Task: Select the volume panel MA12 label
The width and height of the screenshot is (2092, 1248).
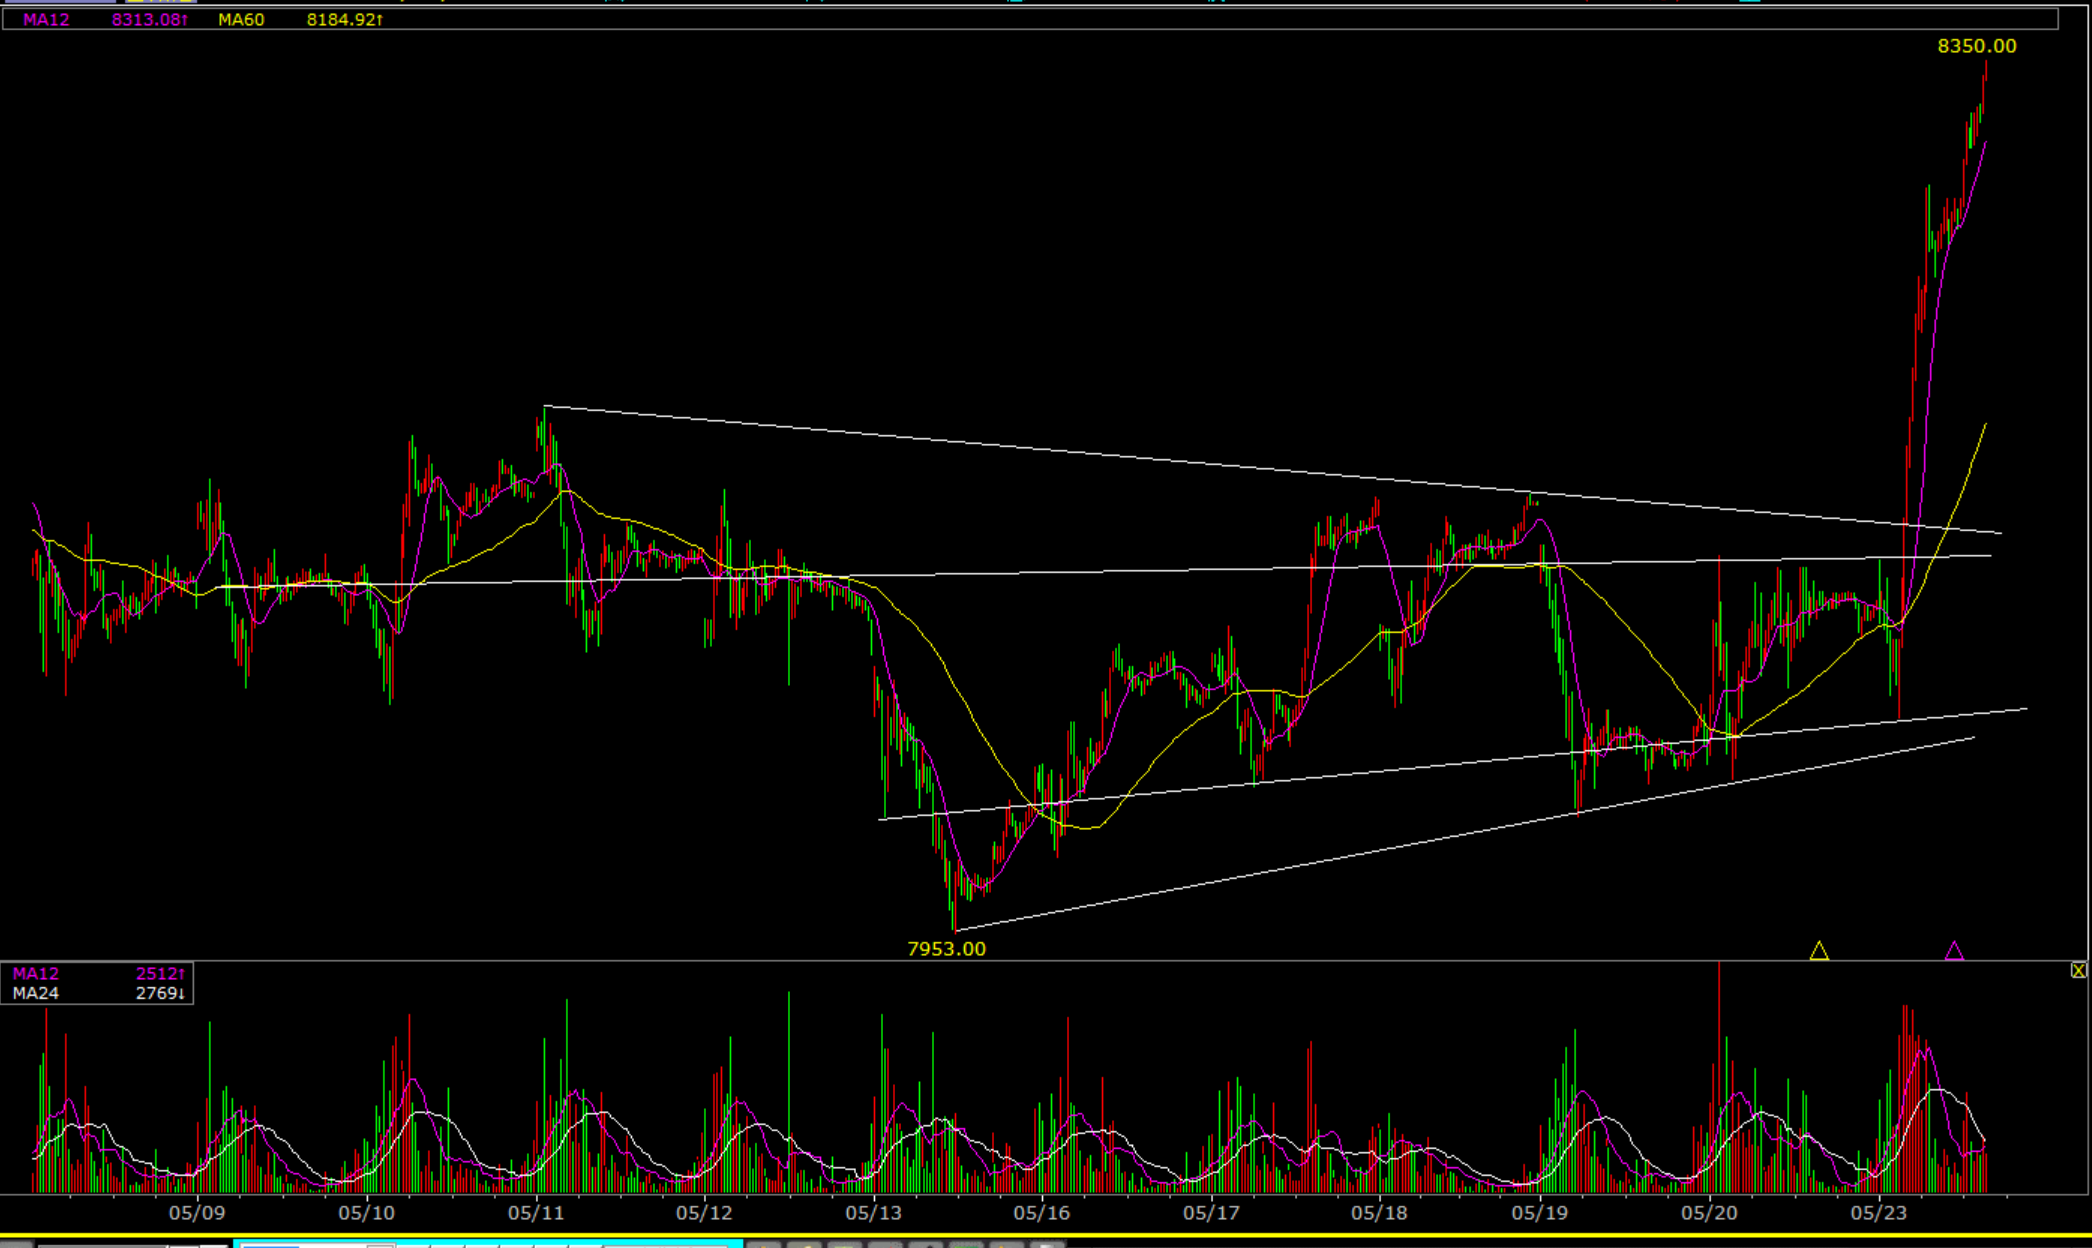Action: 36,973
